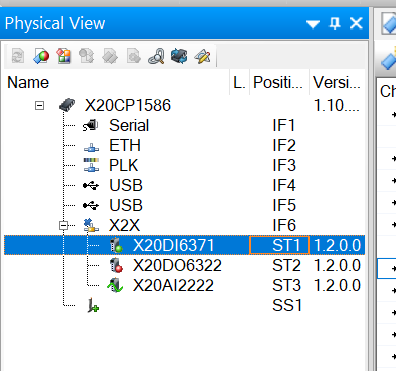Collapse the X2X interface node
This screenshot has height=371, width=396.
point(63,226)
